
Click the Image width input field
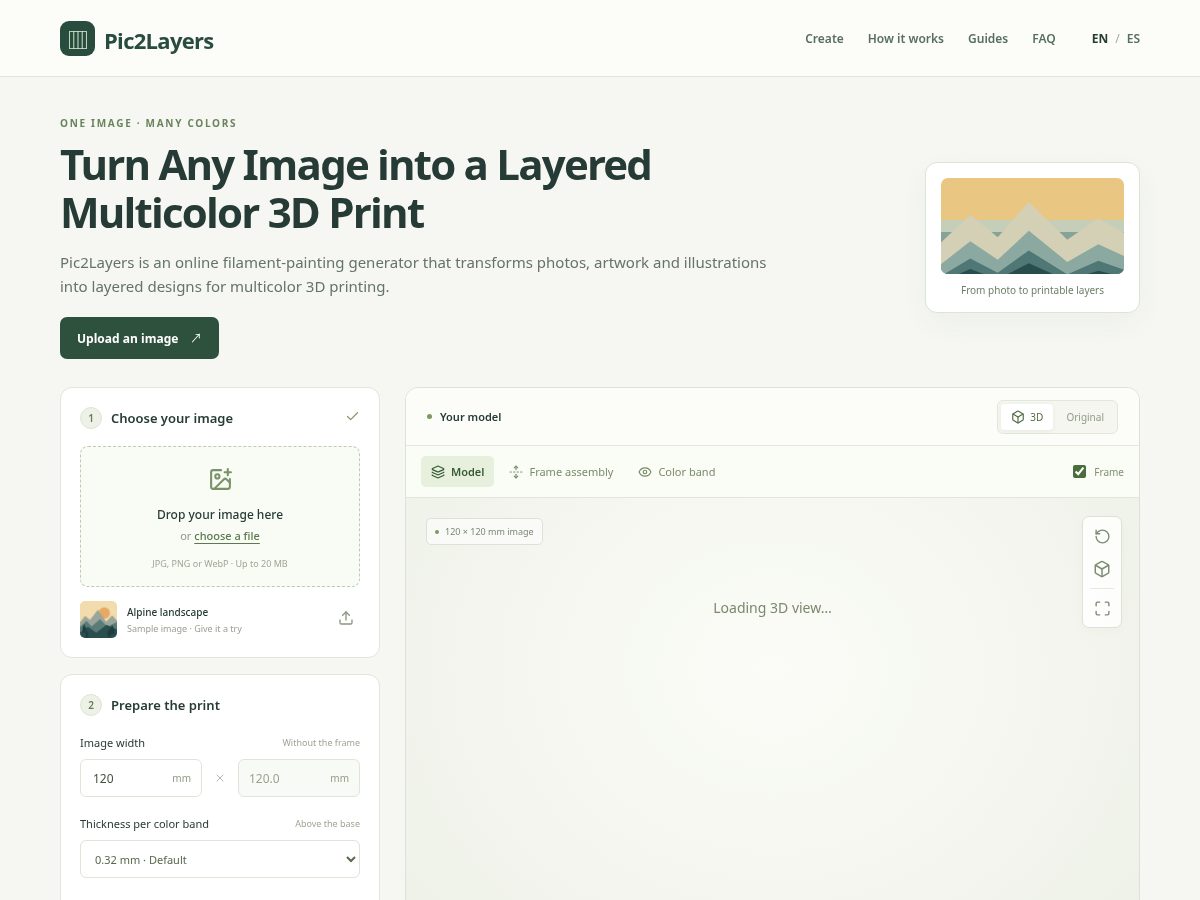click(x=141, y=778)
